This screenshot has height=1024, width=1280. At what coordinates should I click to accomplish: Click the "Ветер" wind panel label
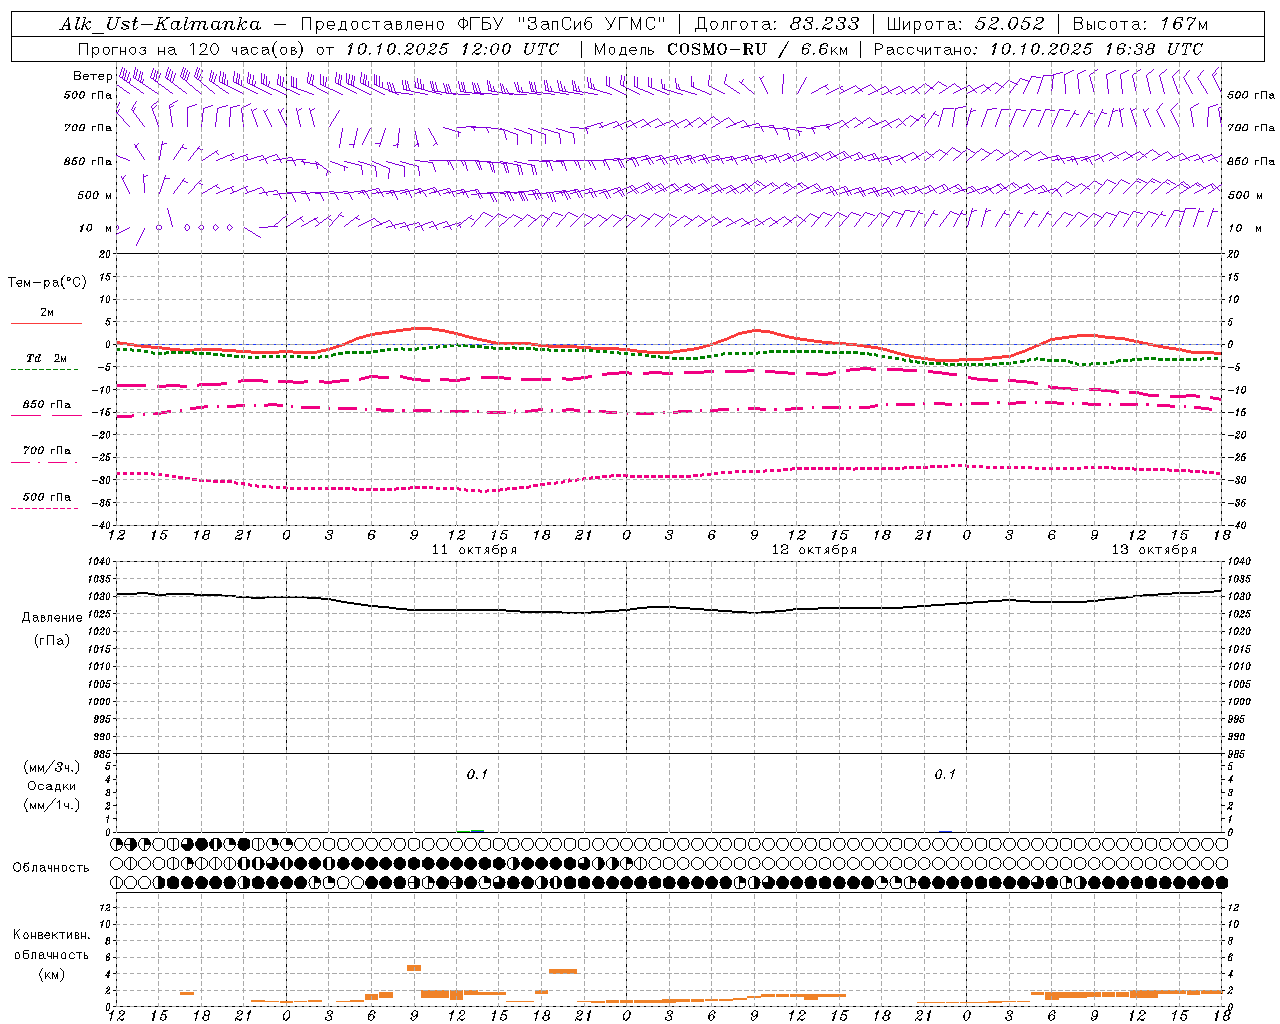[x=92, y=76]
